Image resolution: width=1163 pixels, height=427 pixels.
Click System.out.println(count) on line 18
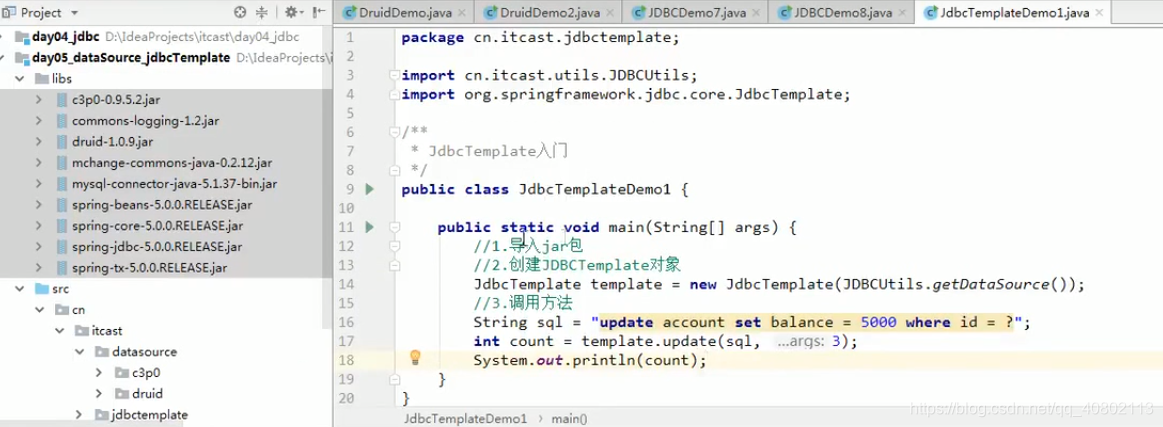coord(590,360)
